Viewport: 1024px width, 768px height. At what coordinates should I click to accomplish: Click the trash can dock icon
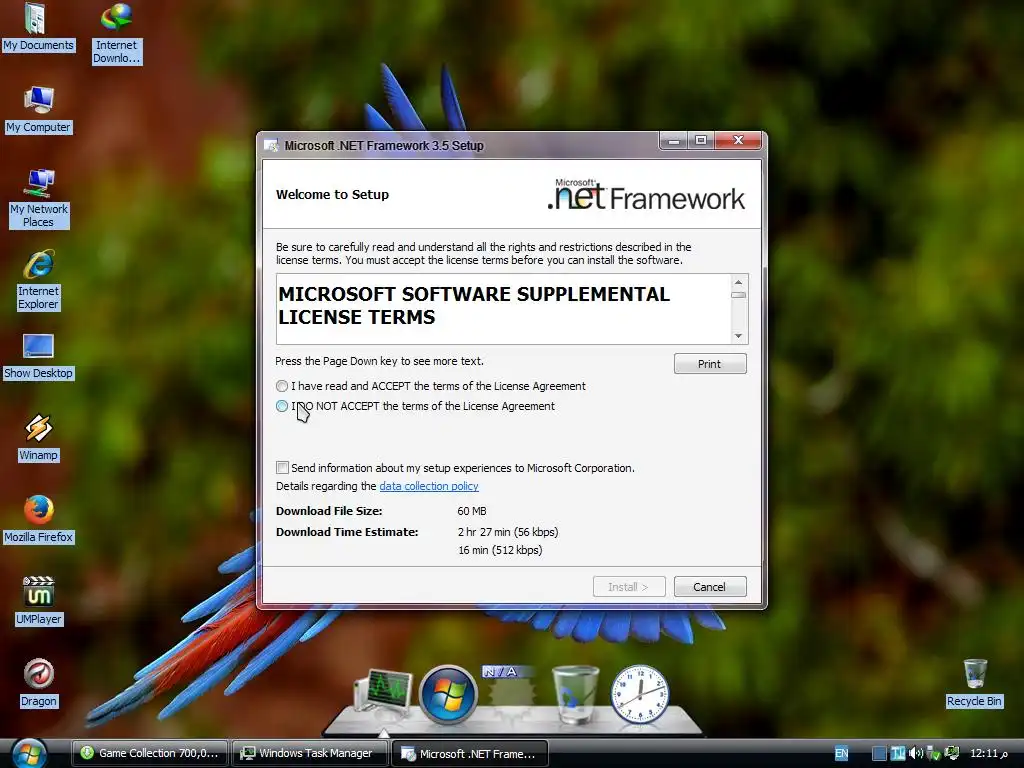coord(575,694)
